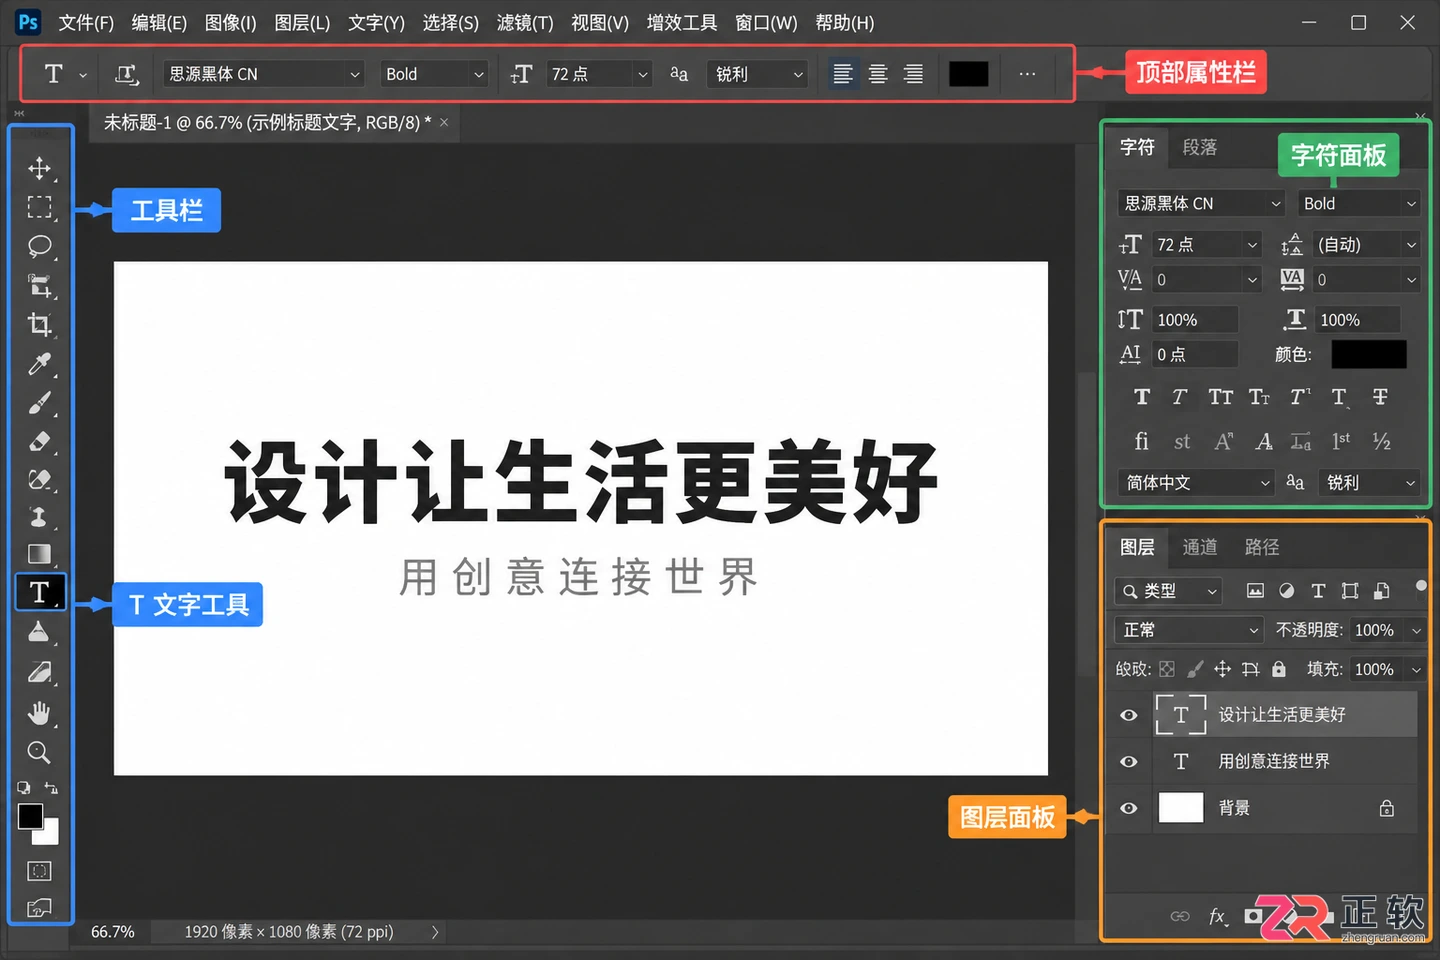Open layer styles fx at panel bottom
This screenshot has width=1440, height=960.
point(1217,916)
